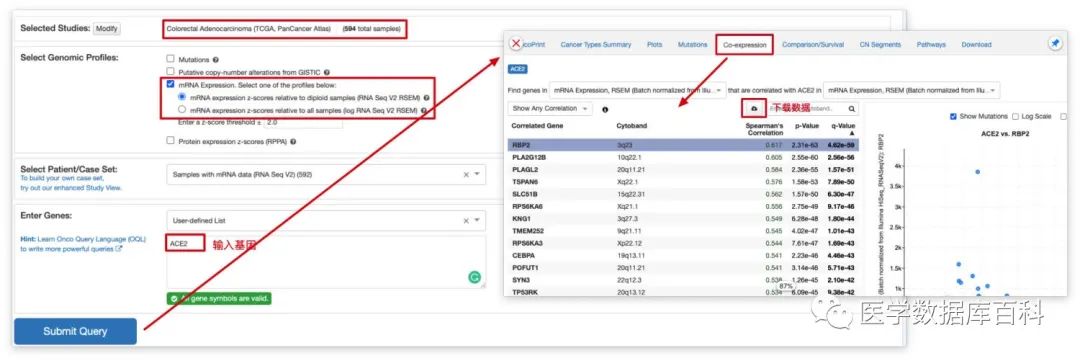The height and width of the screenshot is (361, 1080).
Task: Sort by q-Value column arrow
Action: [x=851, y=133]
